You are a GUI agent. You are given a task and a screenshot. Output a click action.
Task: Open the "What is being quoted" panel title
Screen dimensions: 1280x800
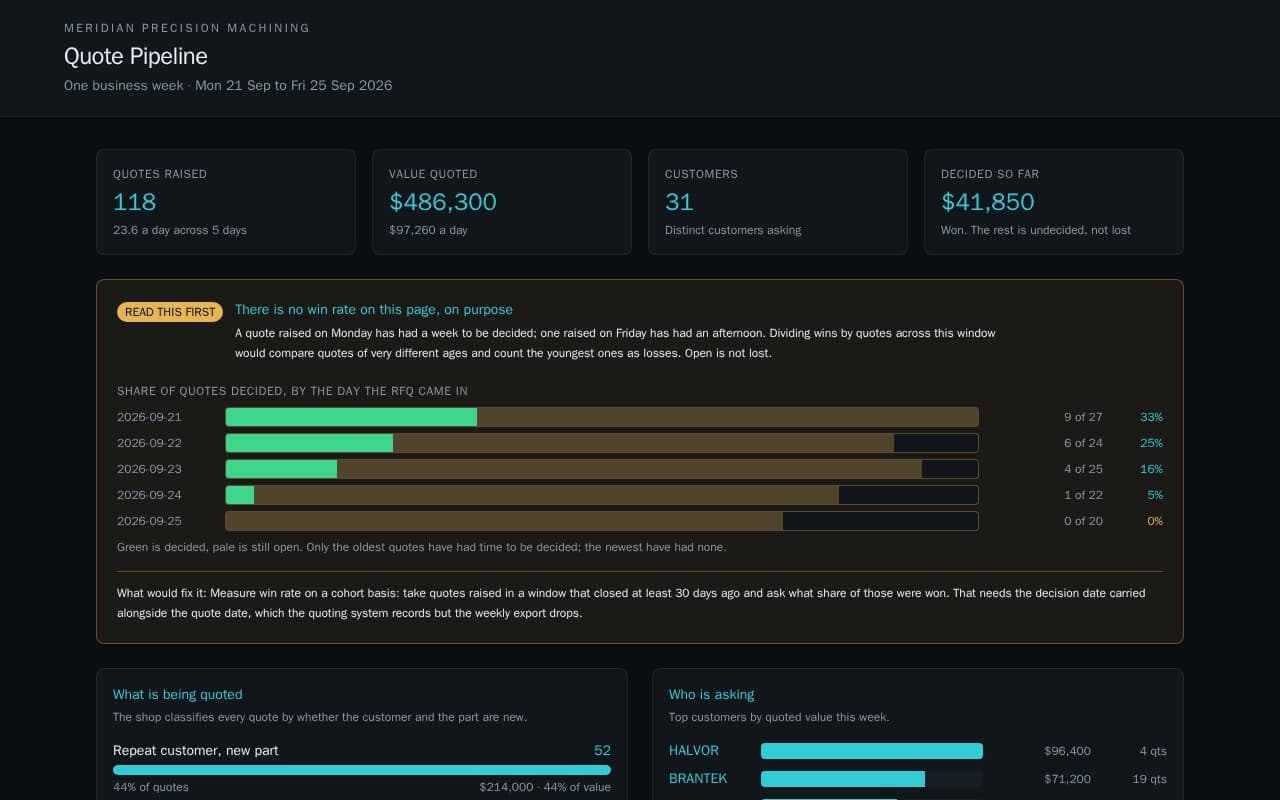[178, 695]
